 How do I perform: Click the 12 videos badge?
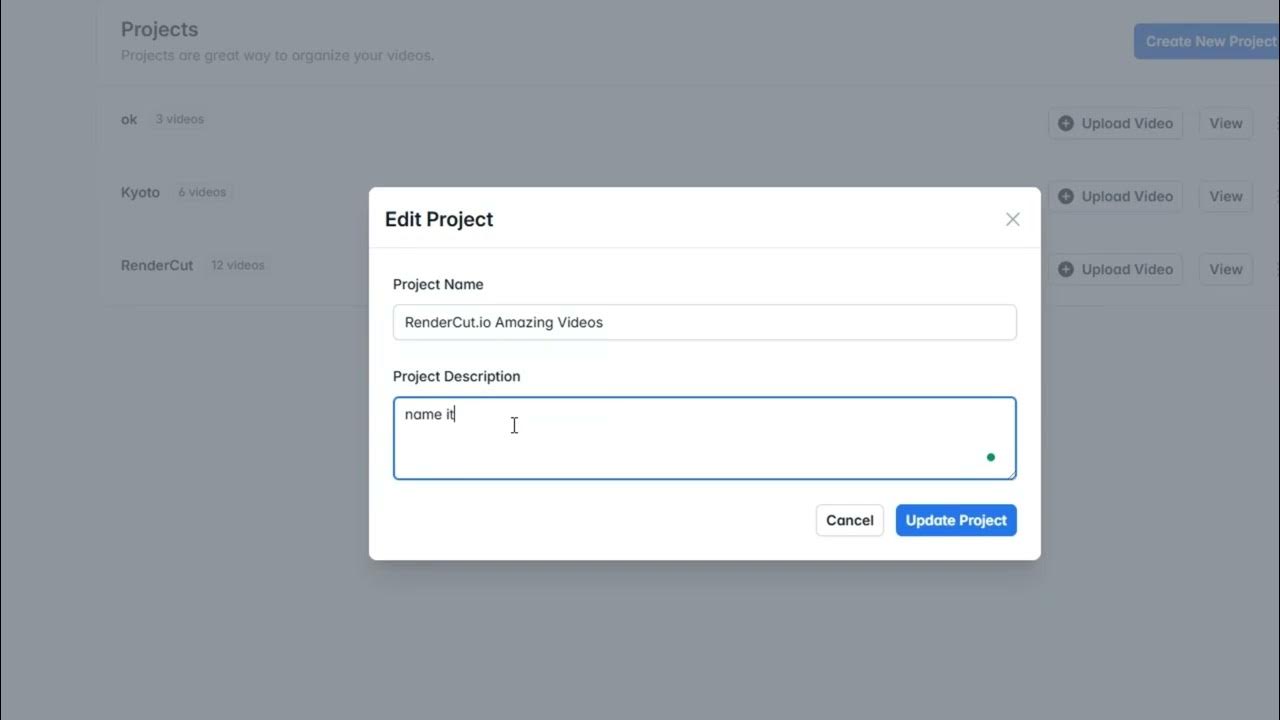click(x=238, y=265)
